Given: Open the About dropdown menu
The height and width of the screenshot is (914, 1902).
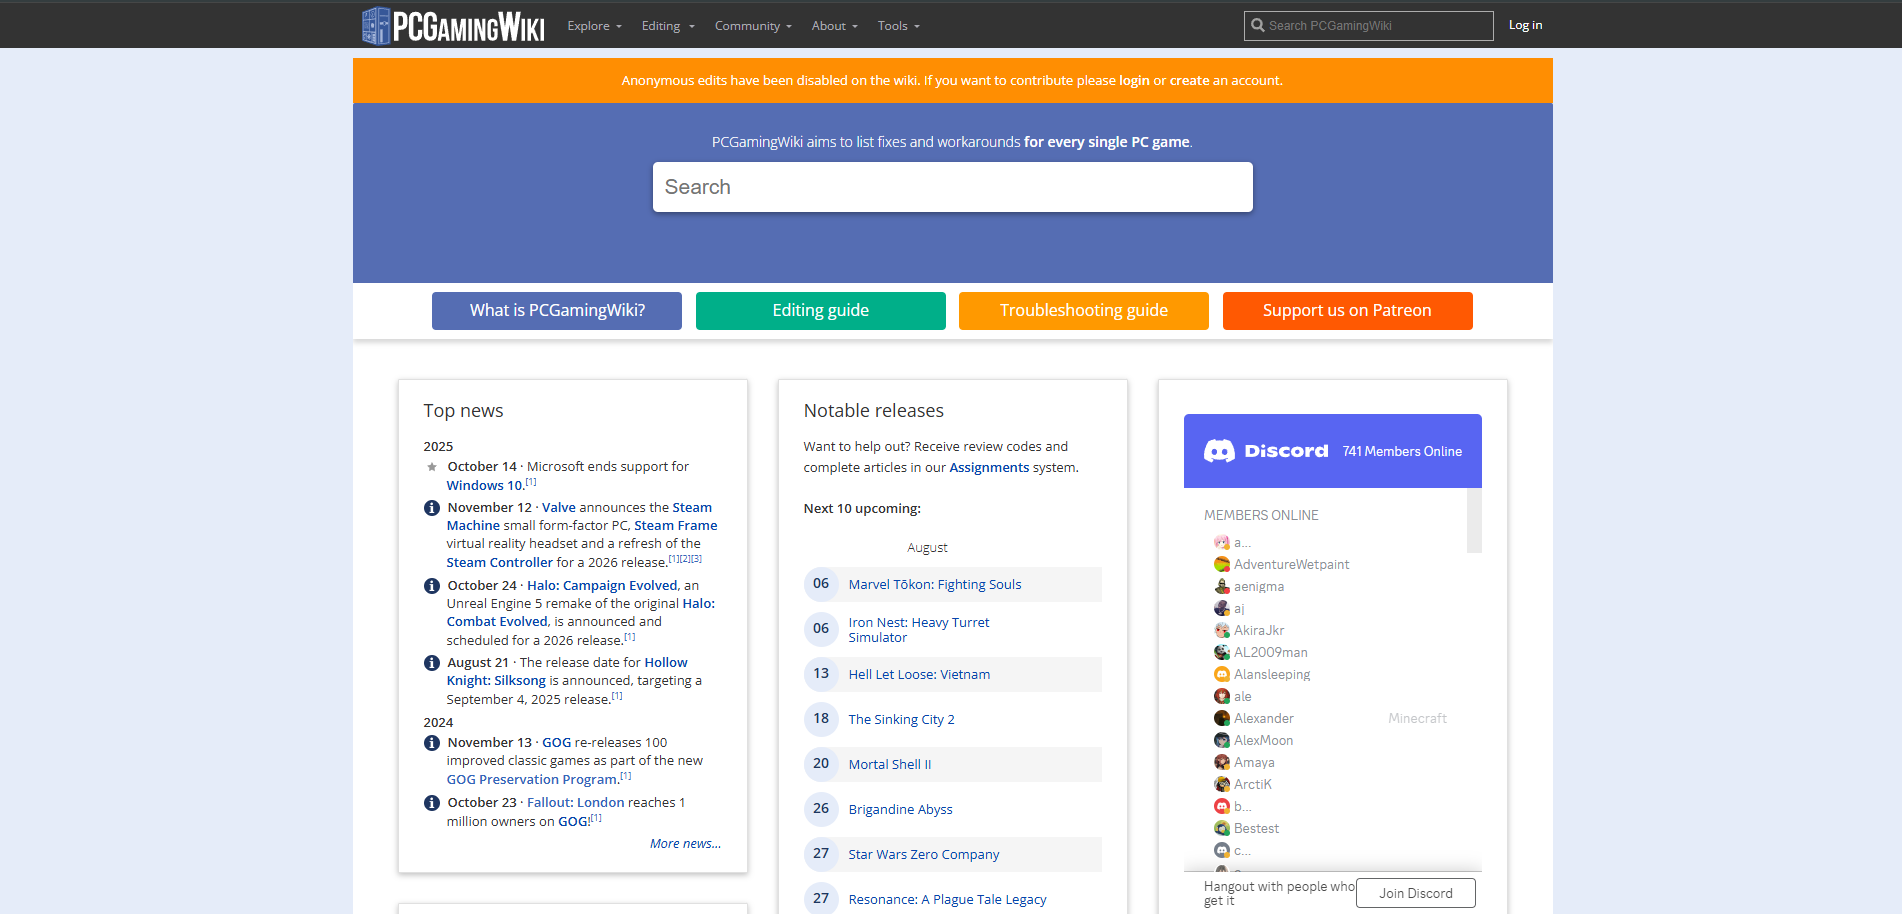Looking at the screenshot, I should pyautogui.click(x=835, y=26).
